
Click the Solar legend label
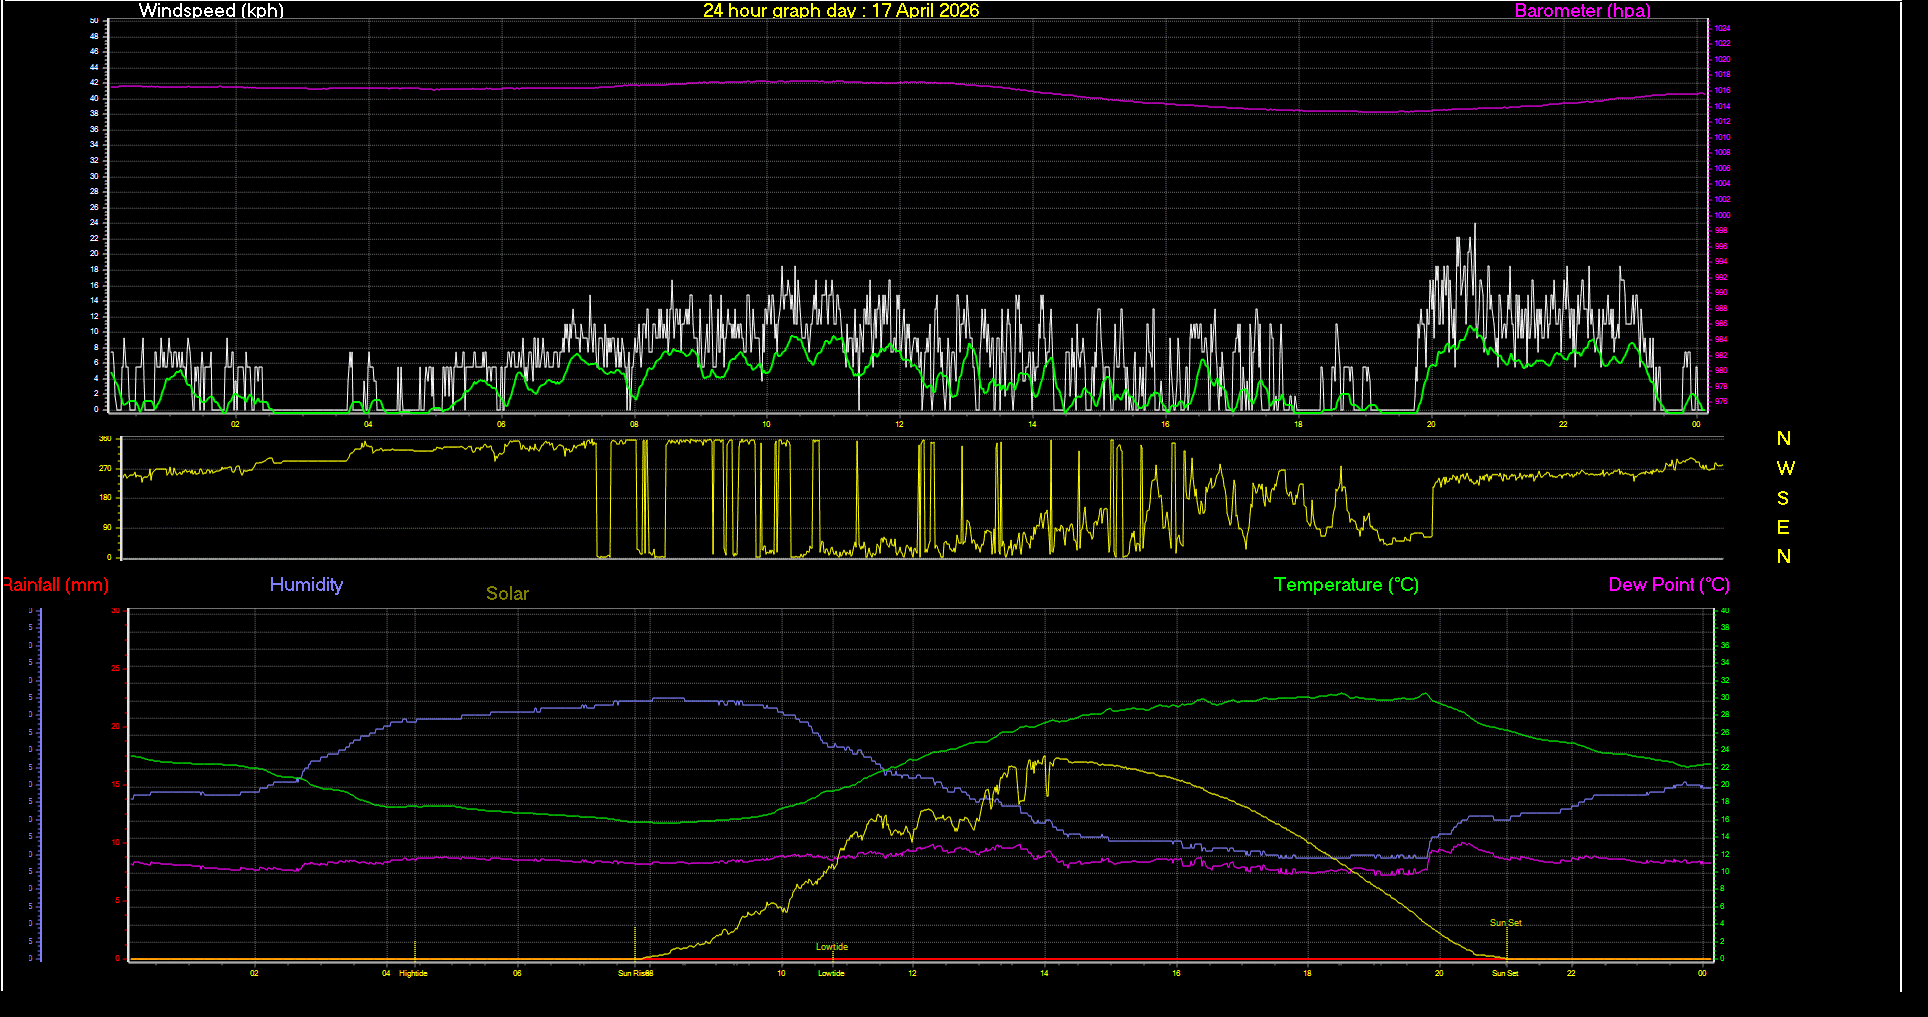click(507, 593)
